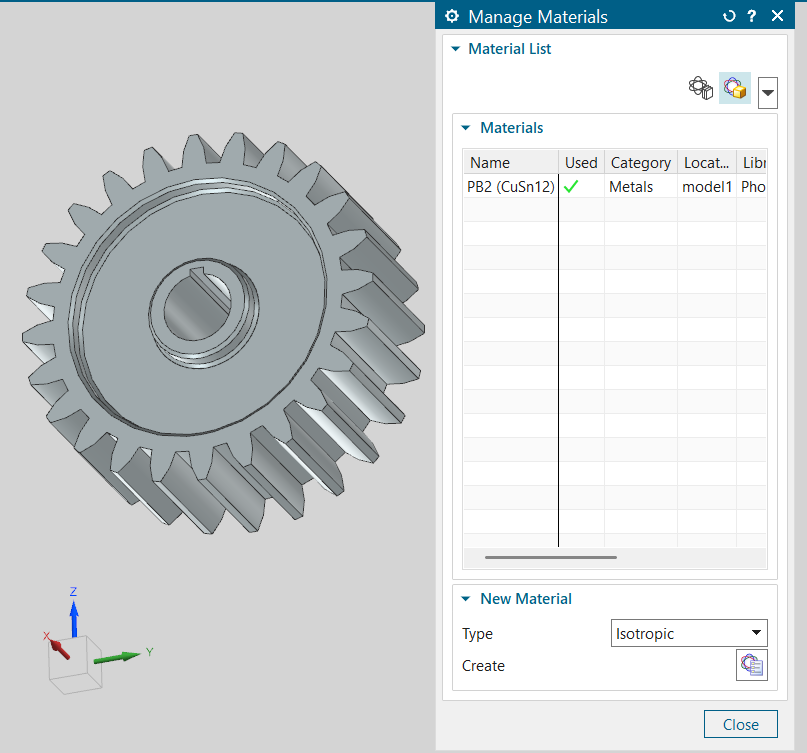The height and width of the screenshot is (753, 807).
Task: Click the blue Z axis arrow
Action: (x=73, y=612)
